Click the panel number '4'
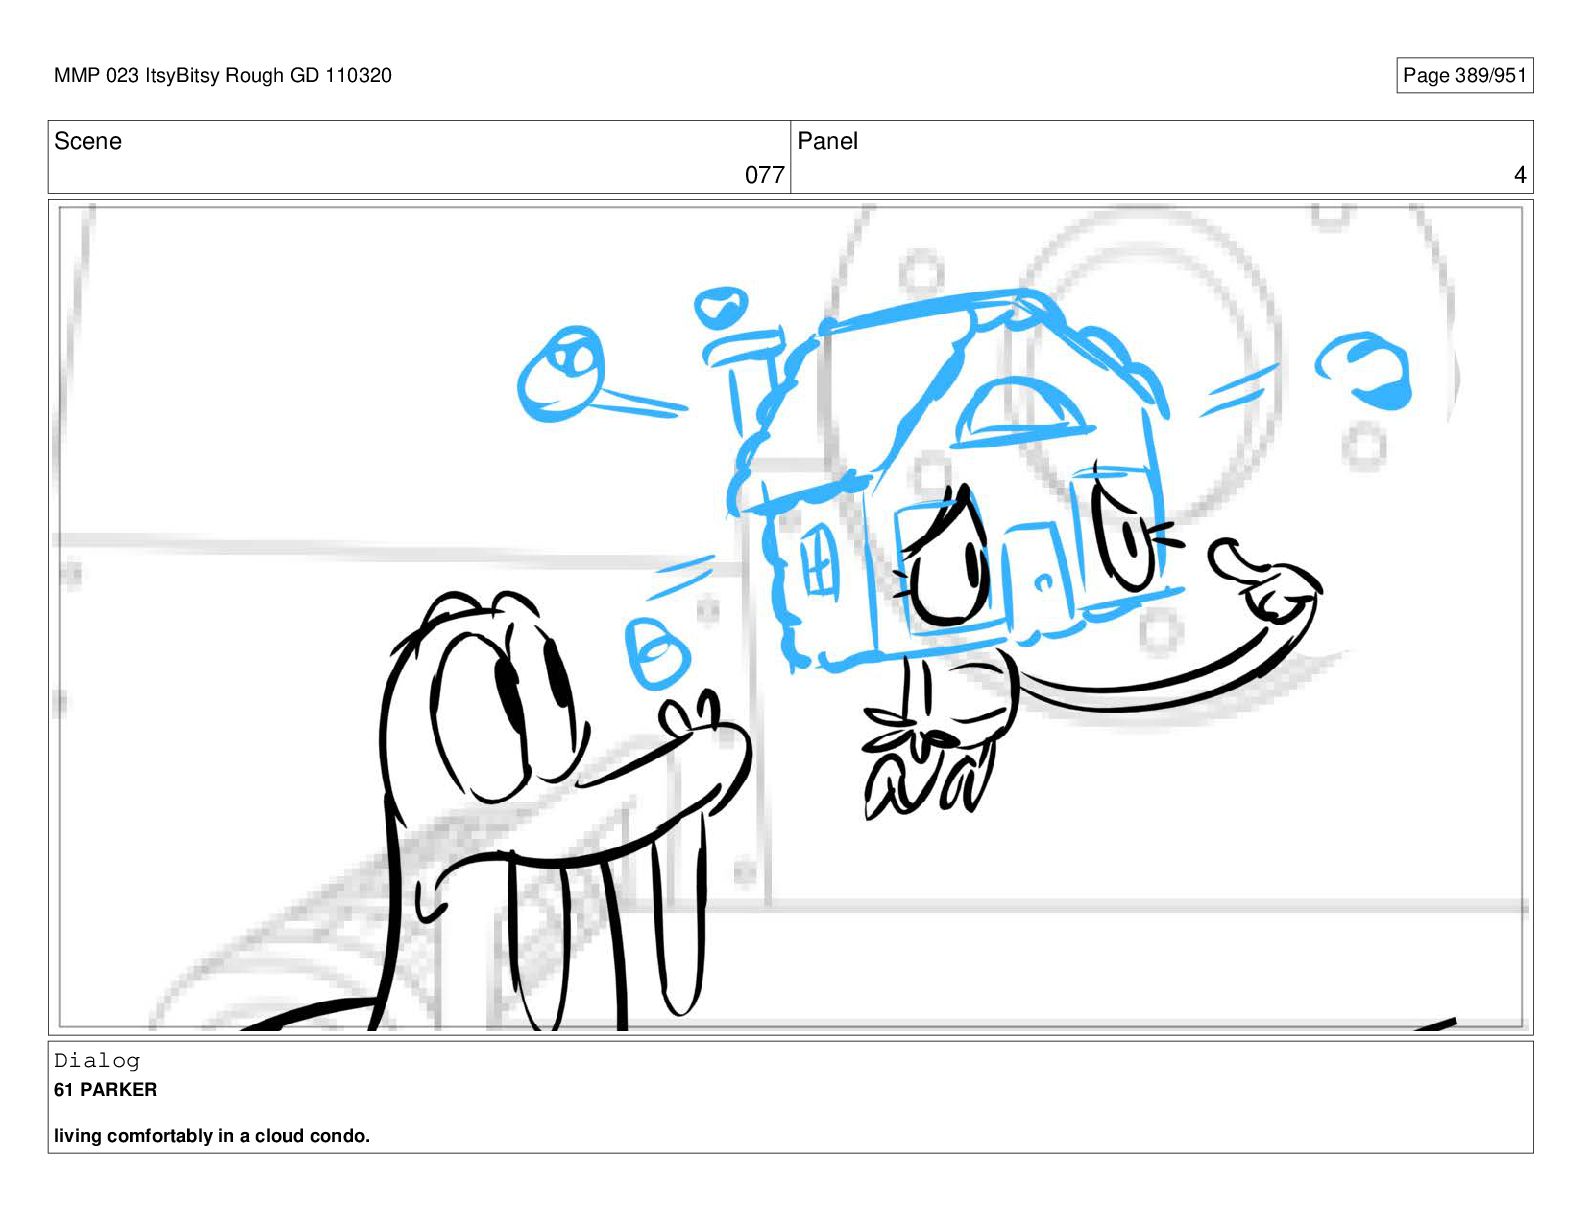Viewport: 1582px width, 1225px height. pyautogui.click(x=1520, y=175)
